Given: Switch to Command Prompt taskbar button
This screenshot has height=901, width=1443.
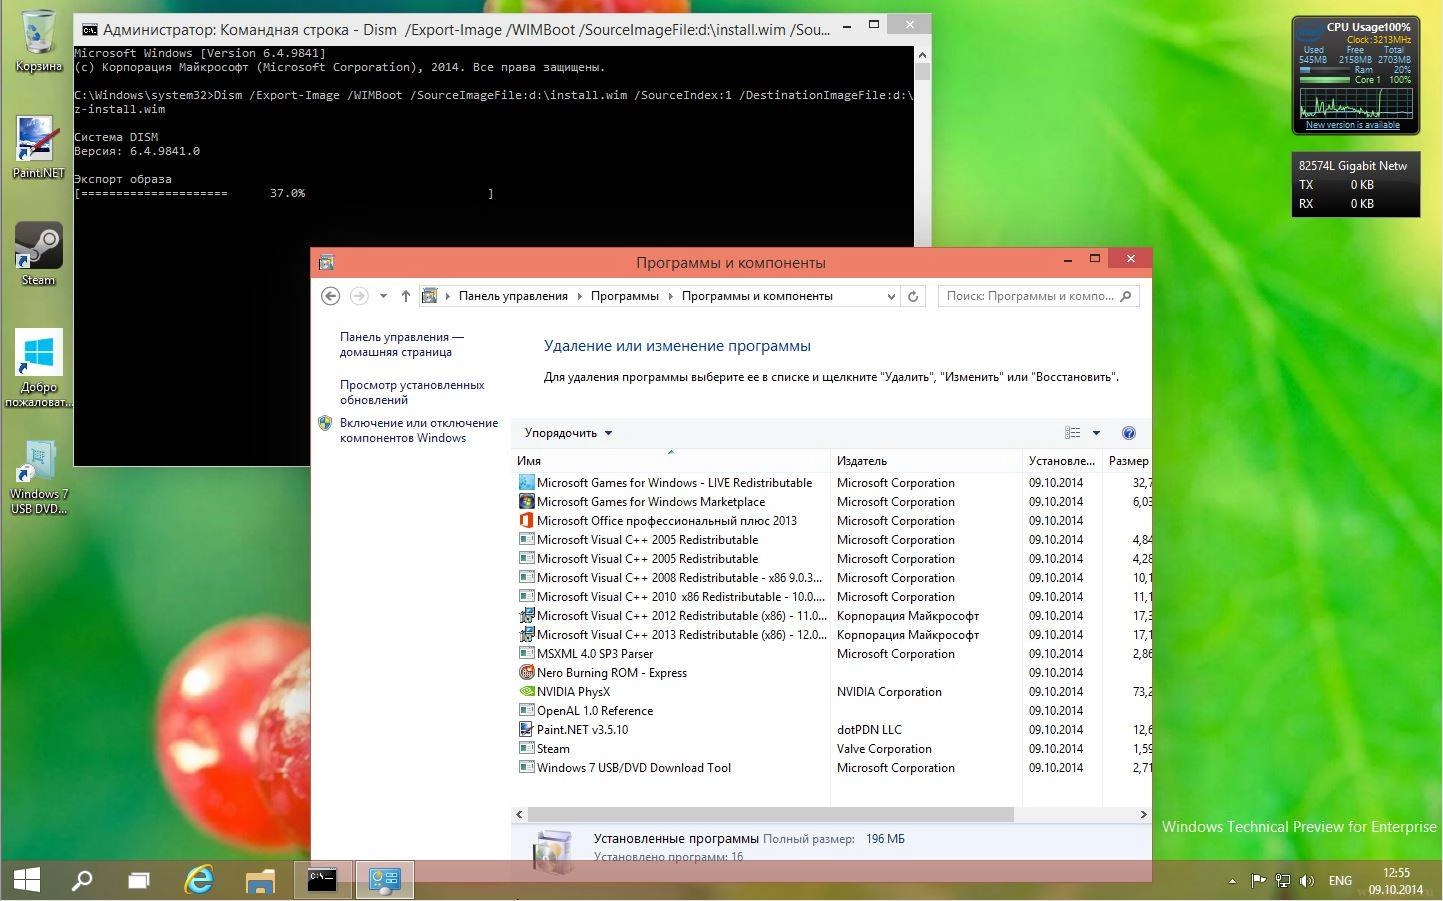Looking at the screenshot, I should (x=322, y=880).
